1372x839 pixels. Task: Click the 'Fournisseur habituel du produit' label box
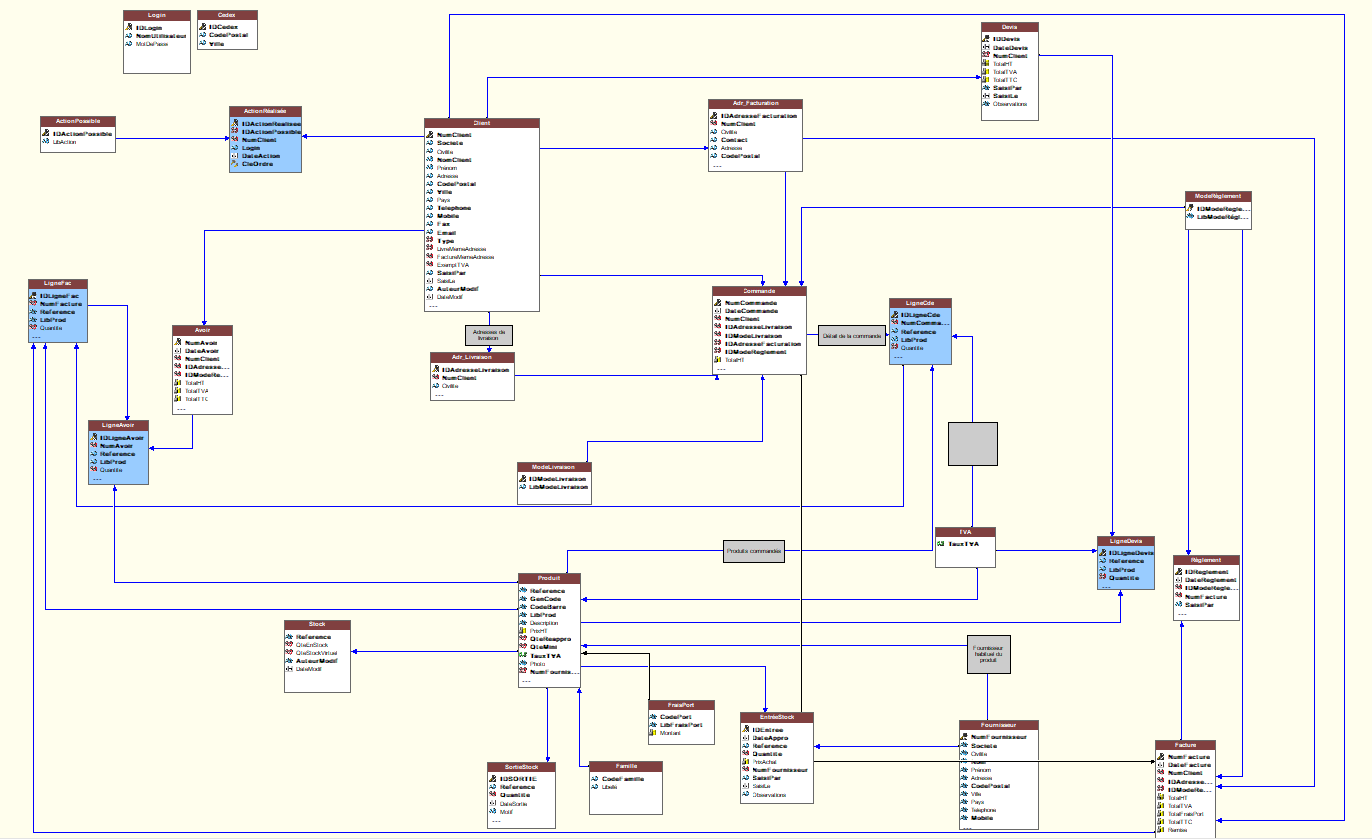coord(989,654)
